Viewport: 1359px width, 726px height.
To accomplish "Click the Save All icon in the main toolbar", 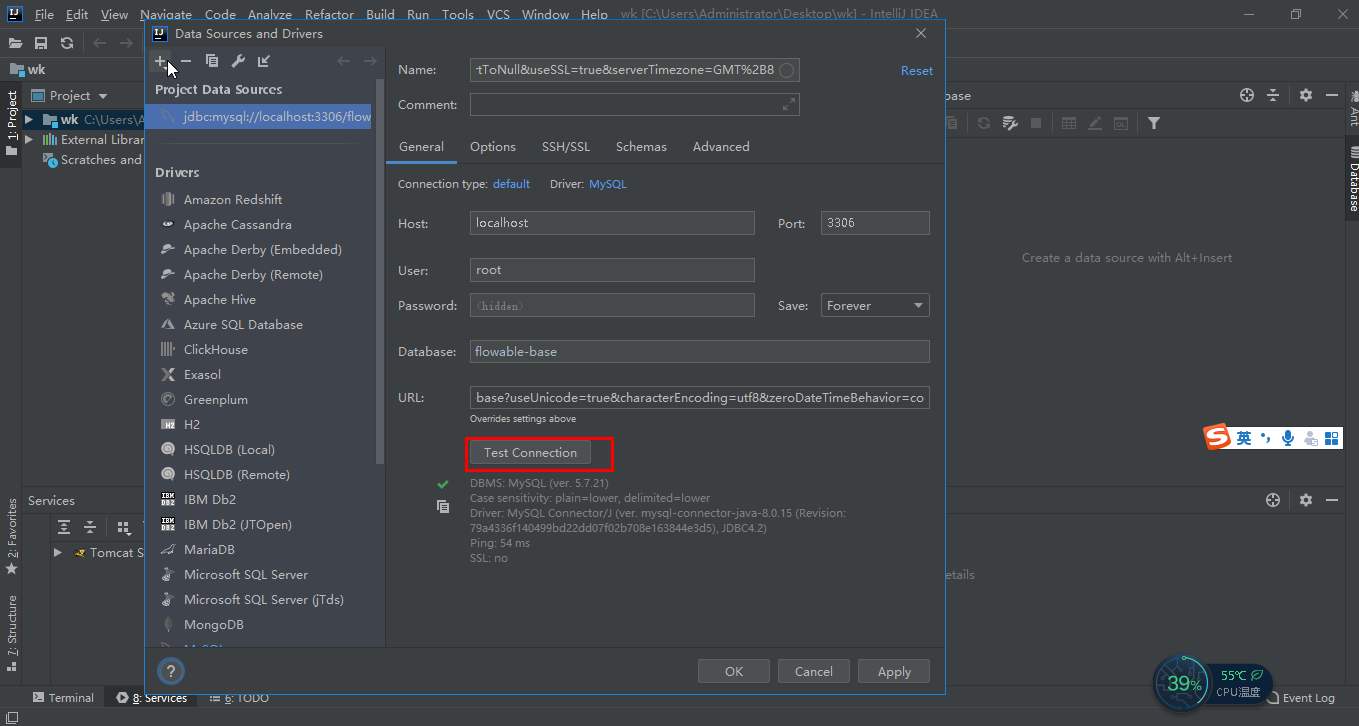I will pos(41,43).
